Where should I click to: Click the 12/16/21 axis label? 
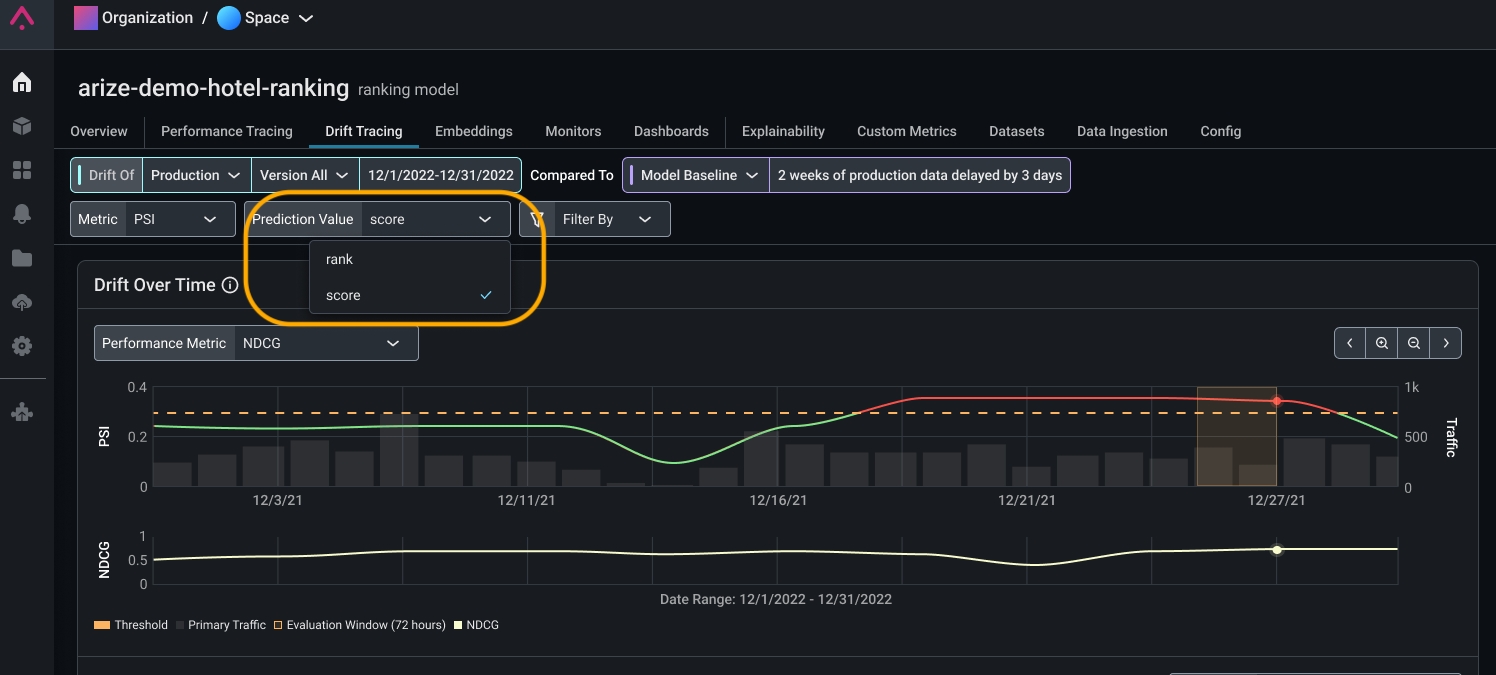[779, 500]
